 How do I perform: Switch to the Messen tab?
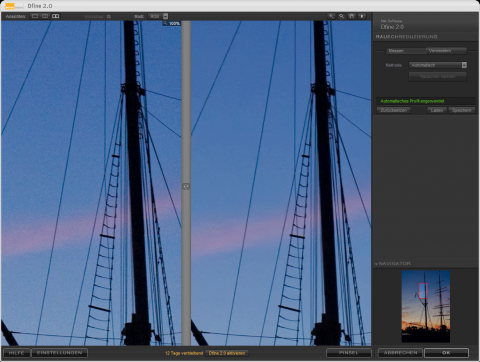(x=406, y=51)
